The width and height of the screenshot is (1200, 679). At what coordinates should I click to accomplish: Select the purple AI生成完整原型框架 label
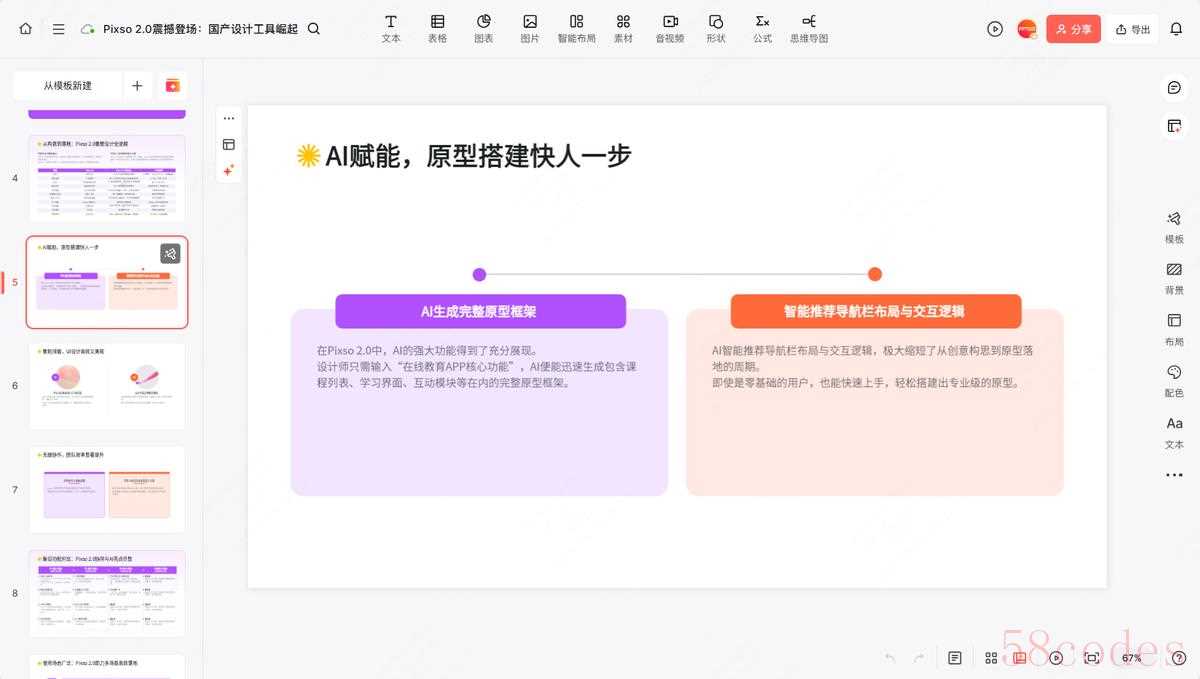pos(480,311)
